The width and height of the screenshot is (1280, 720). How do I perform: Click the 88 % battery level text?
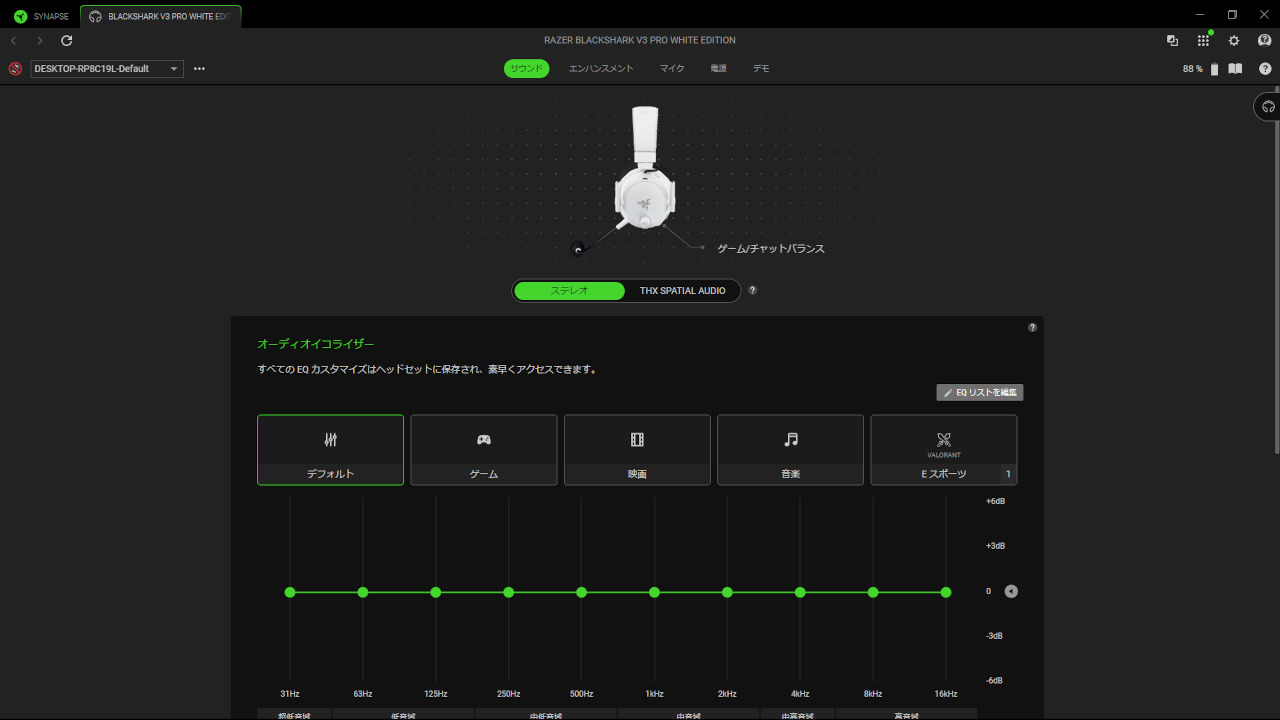(1192, 69)
